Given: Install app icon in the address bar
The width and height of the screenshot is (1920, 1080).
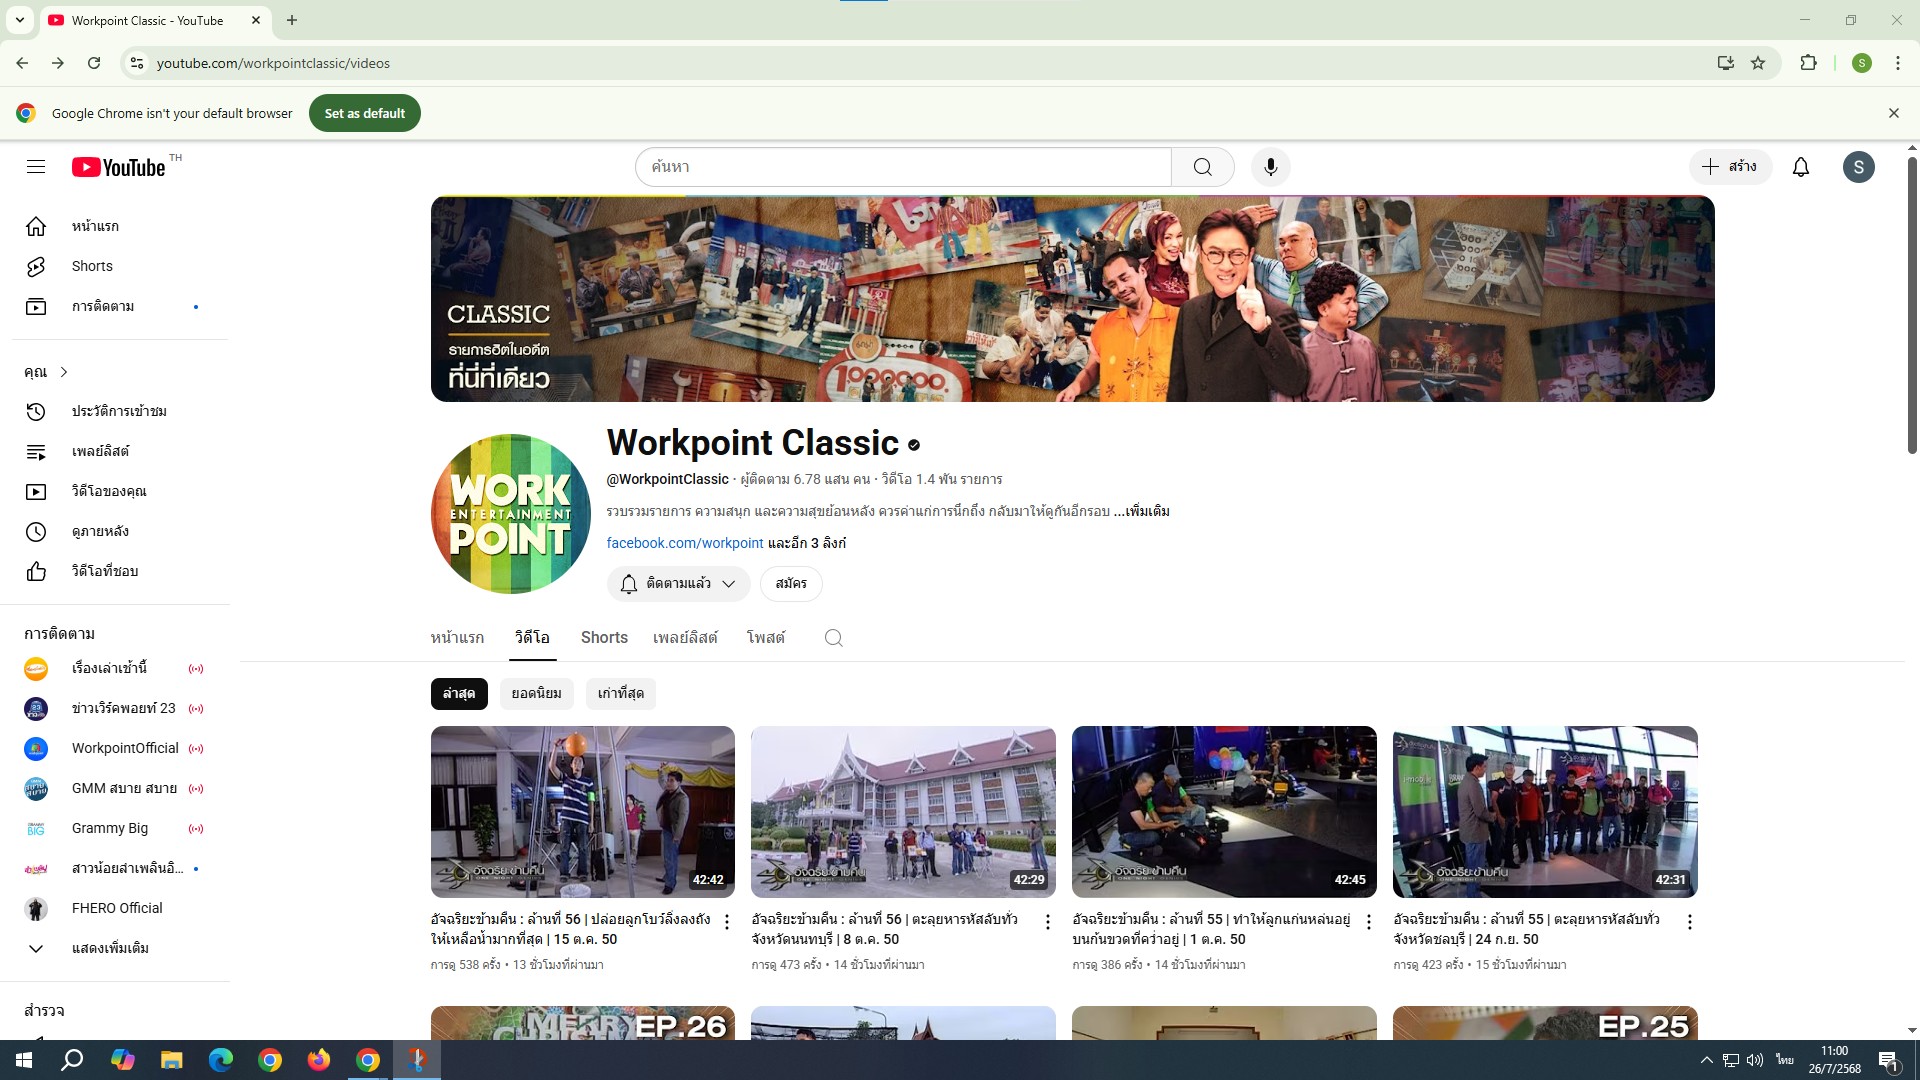Looking at the screenshot, I should (x=1726, y=63).
